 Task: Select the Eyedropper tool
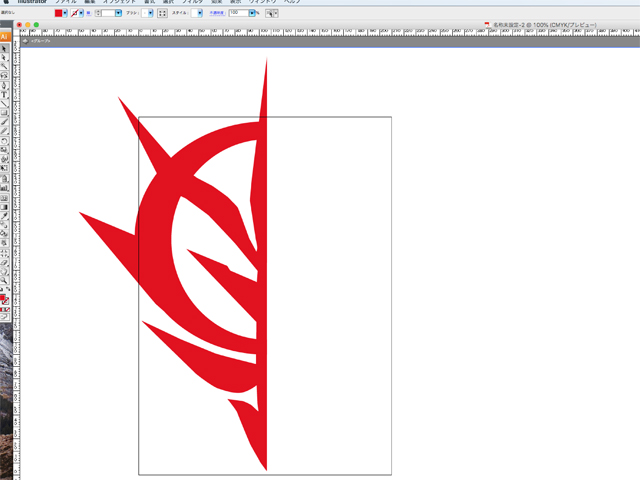4,216
